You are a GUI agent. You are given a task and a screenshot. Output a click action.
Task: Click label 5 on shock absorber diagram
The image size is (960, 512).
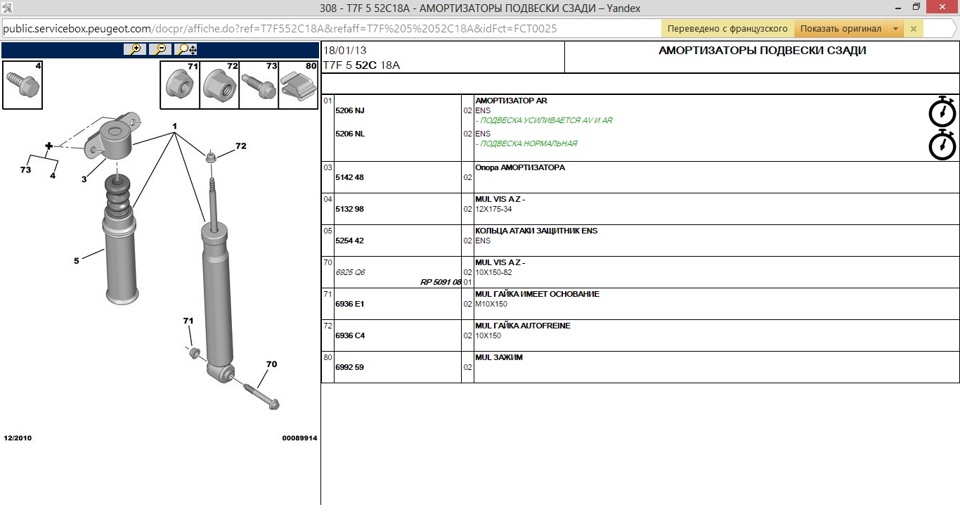click(x=75, y=262)
